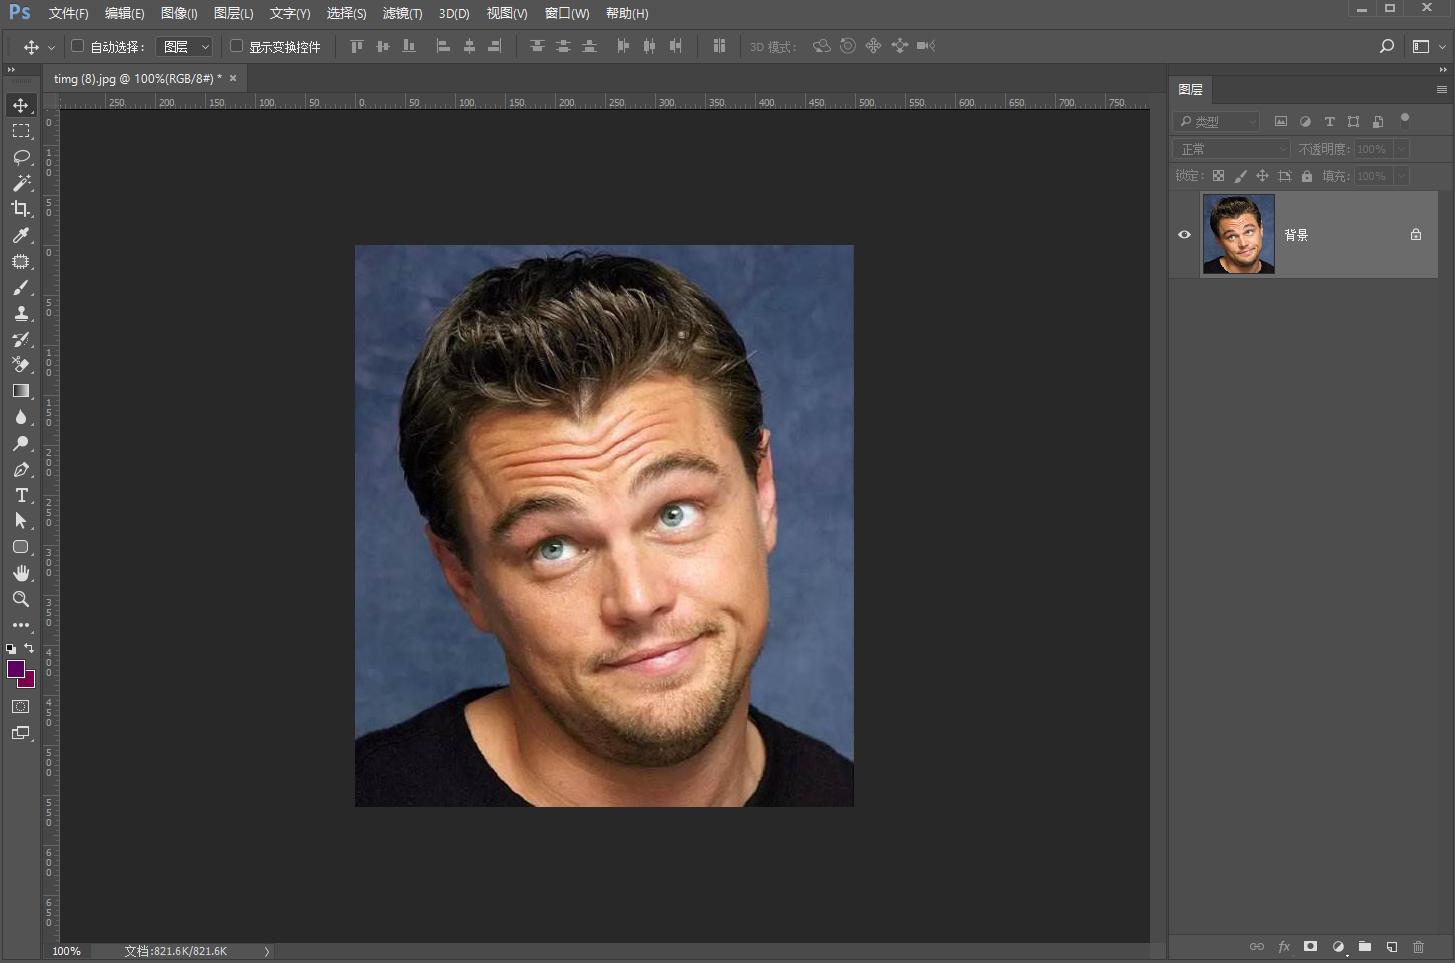Open the 图像(I) menu
This screenshot has height=963, width=1455.
[179, 13]
